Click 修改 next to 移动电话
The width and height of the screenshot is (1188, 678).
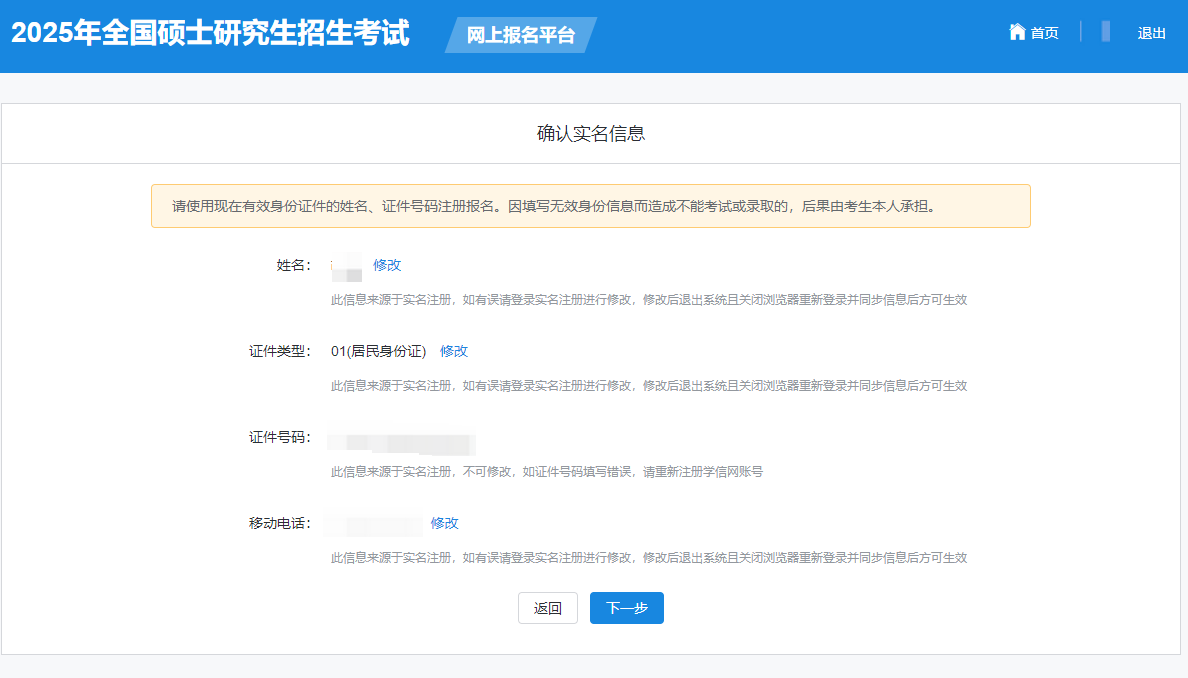[x=444, y=523]
